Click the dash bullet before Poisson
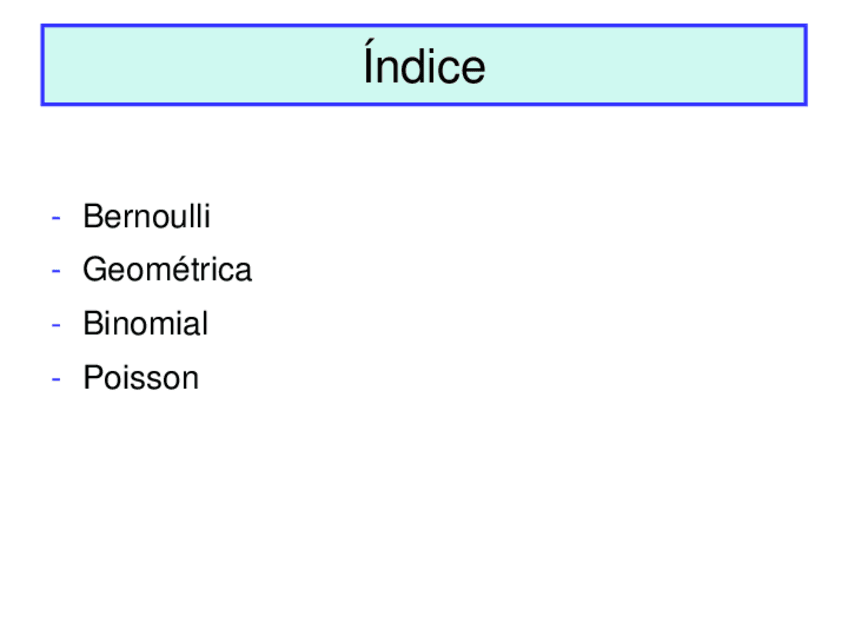The image size is (848, 636). tap(58, 379)
